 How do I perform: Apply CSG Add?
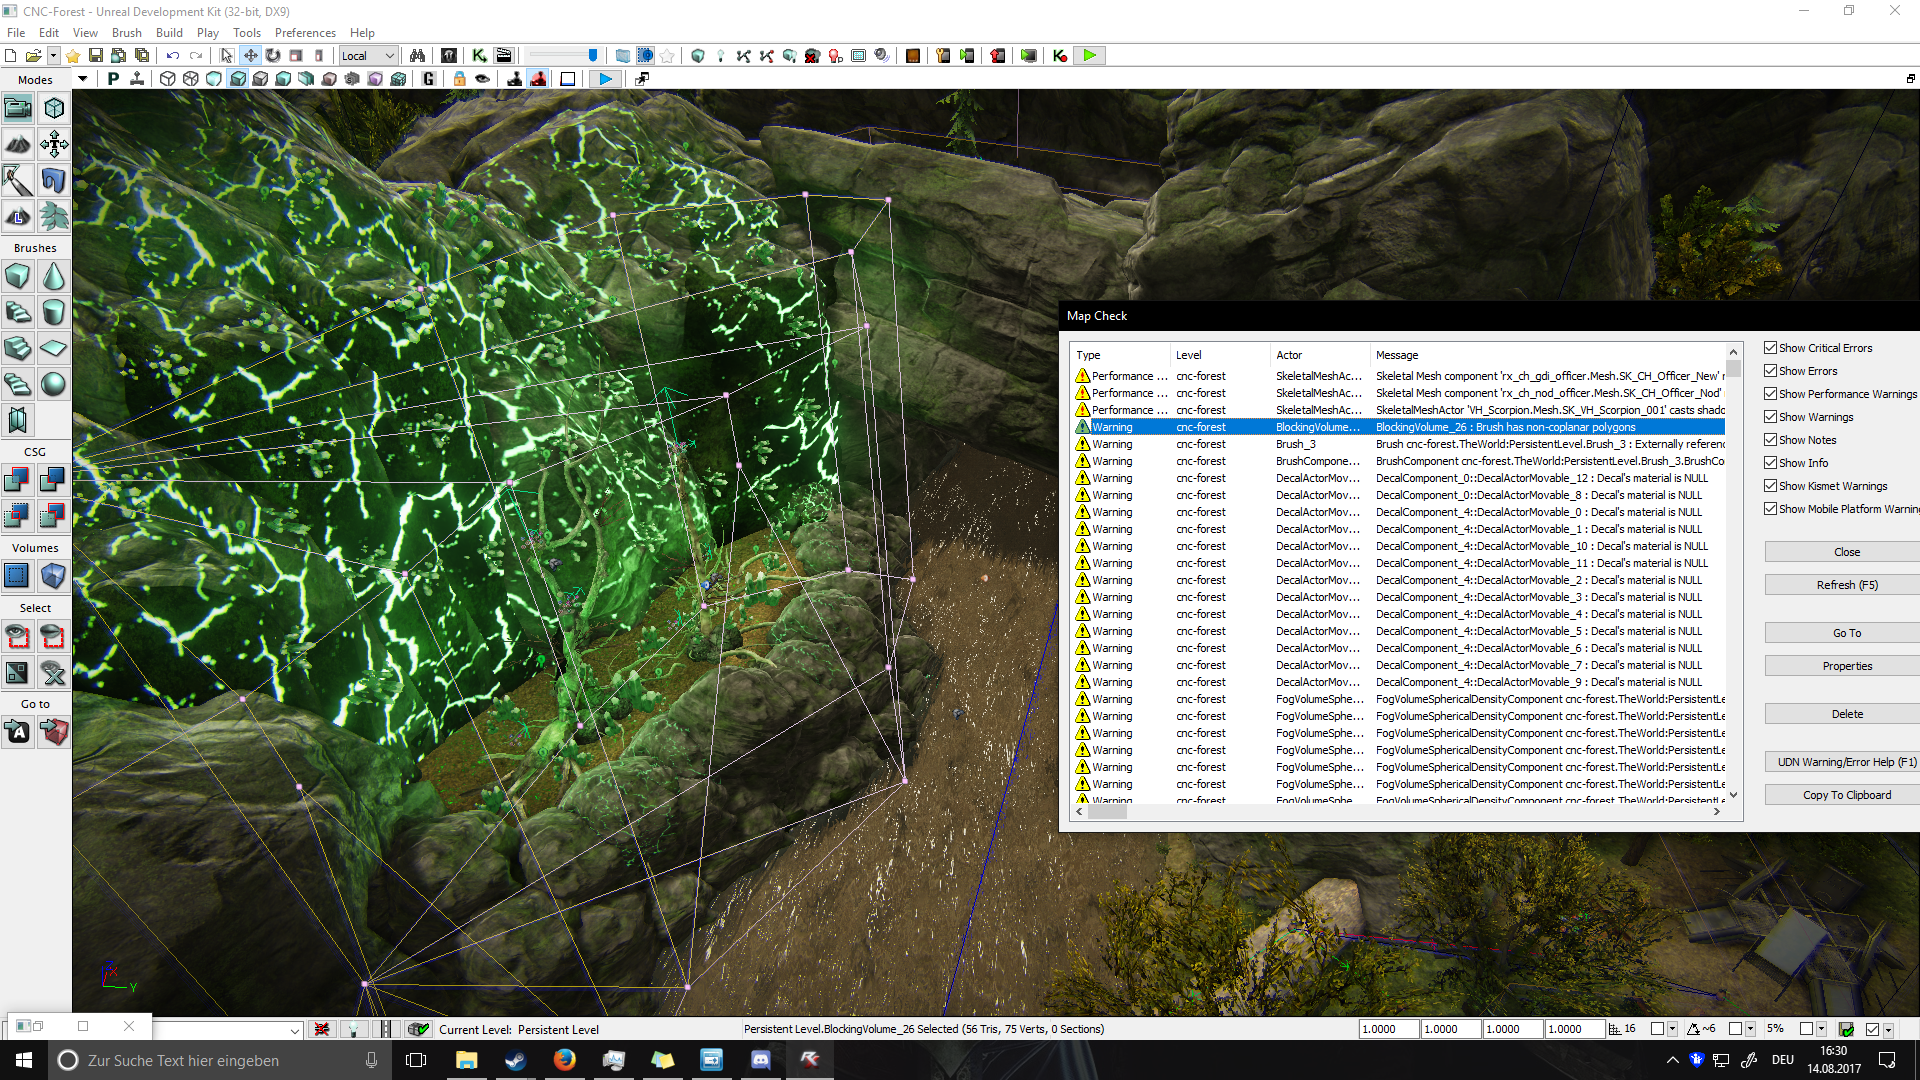pyautogui.click(x=18, y=480)
